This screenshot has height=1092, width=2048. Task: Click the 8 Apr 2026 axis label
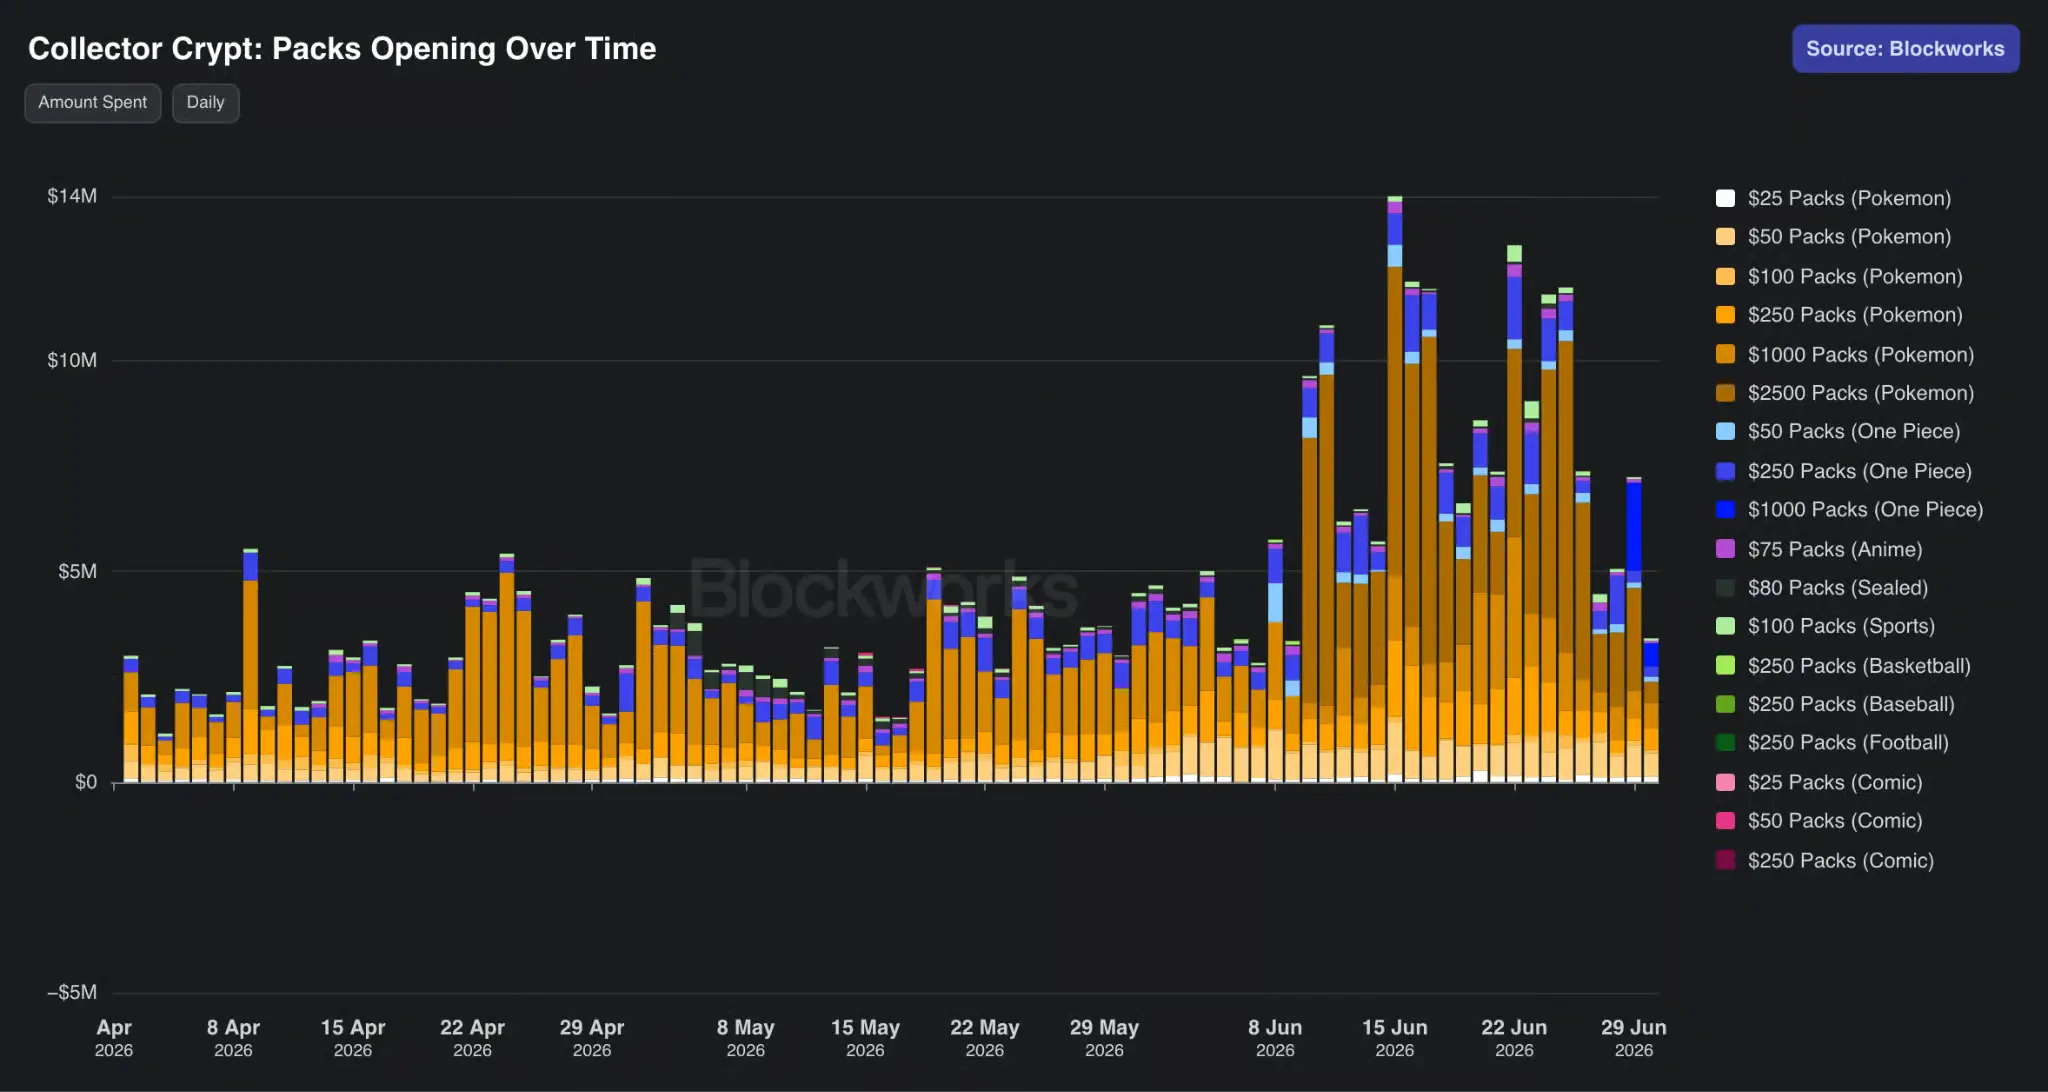pos(233,1038)
